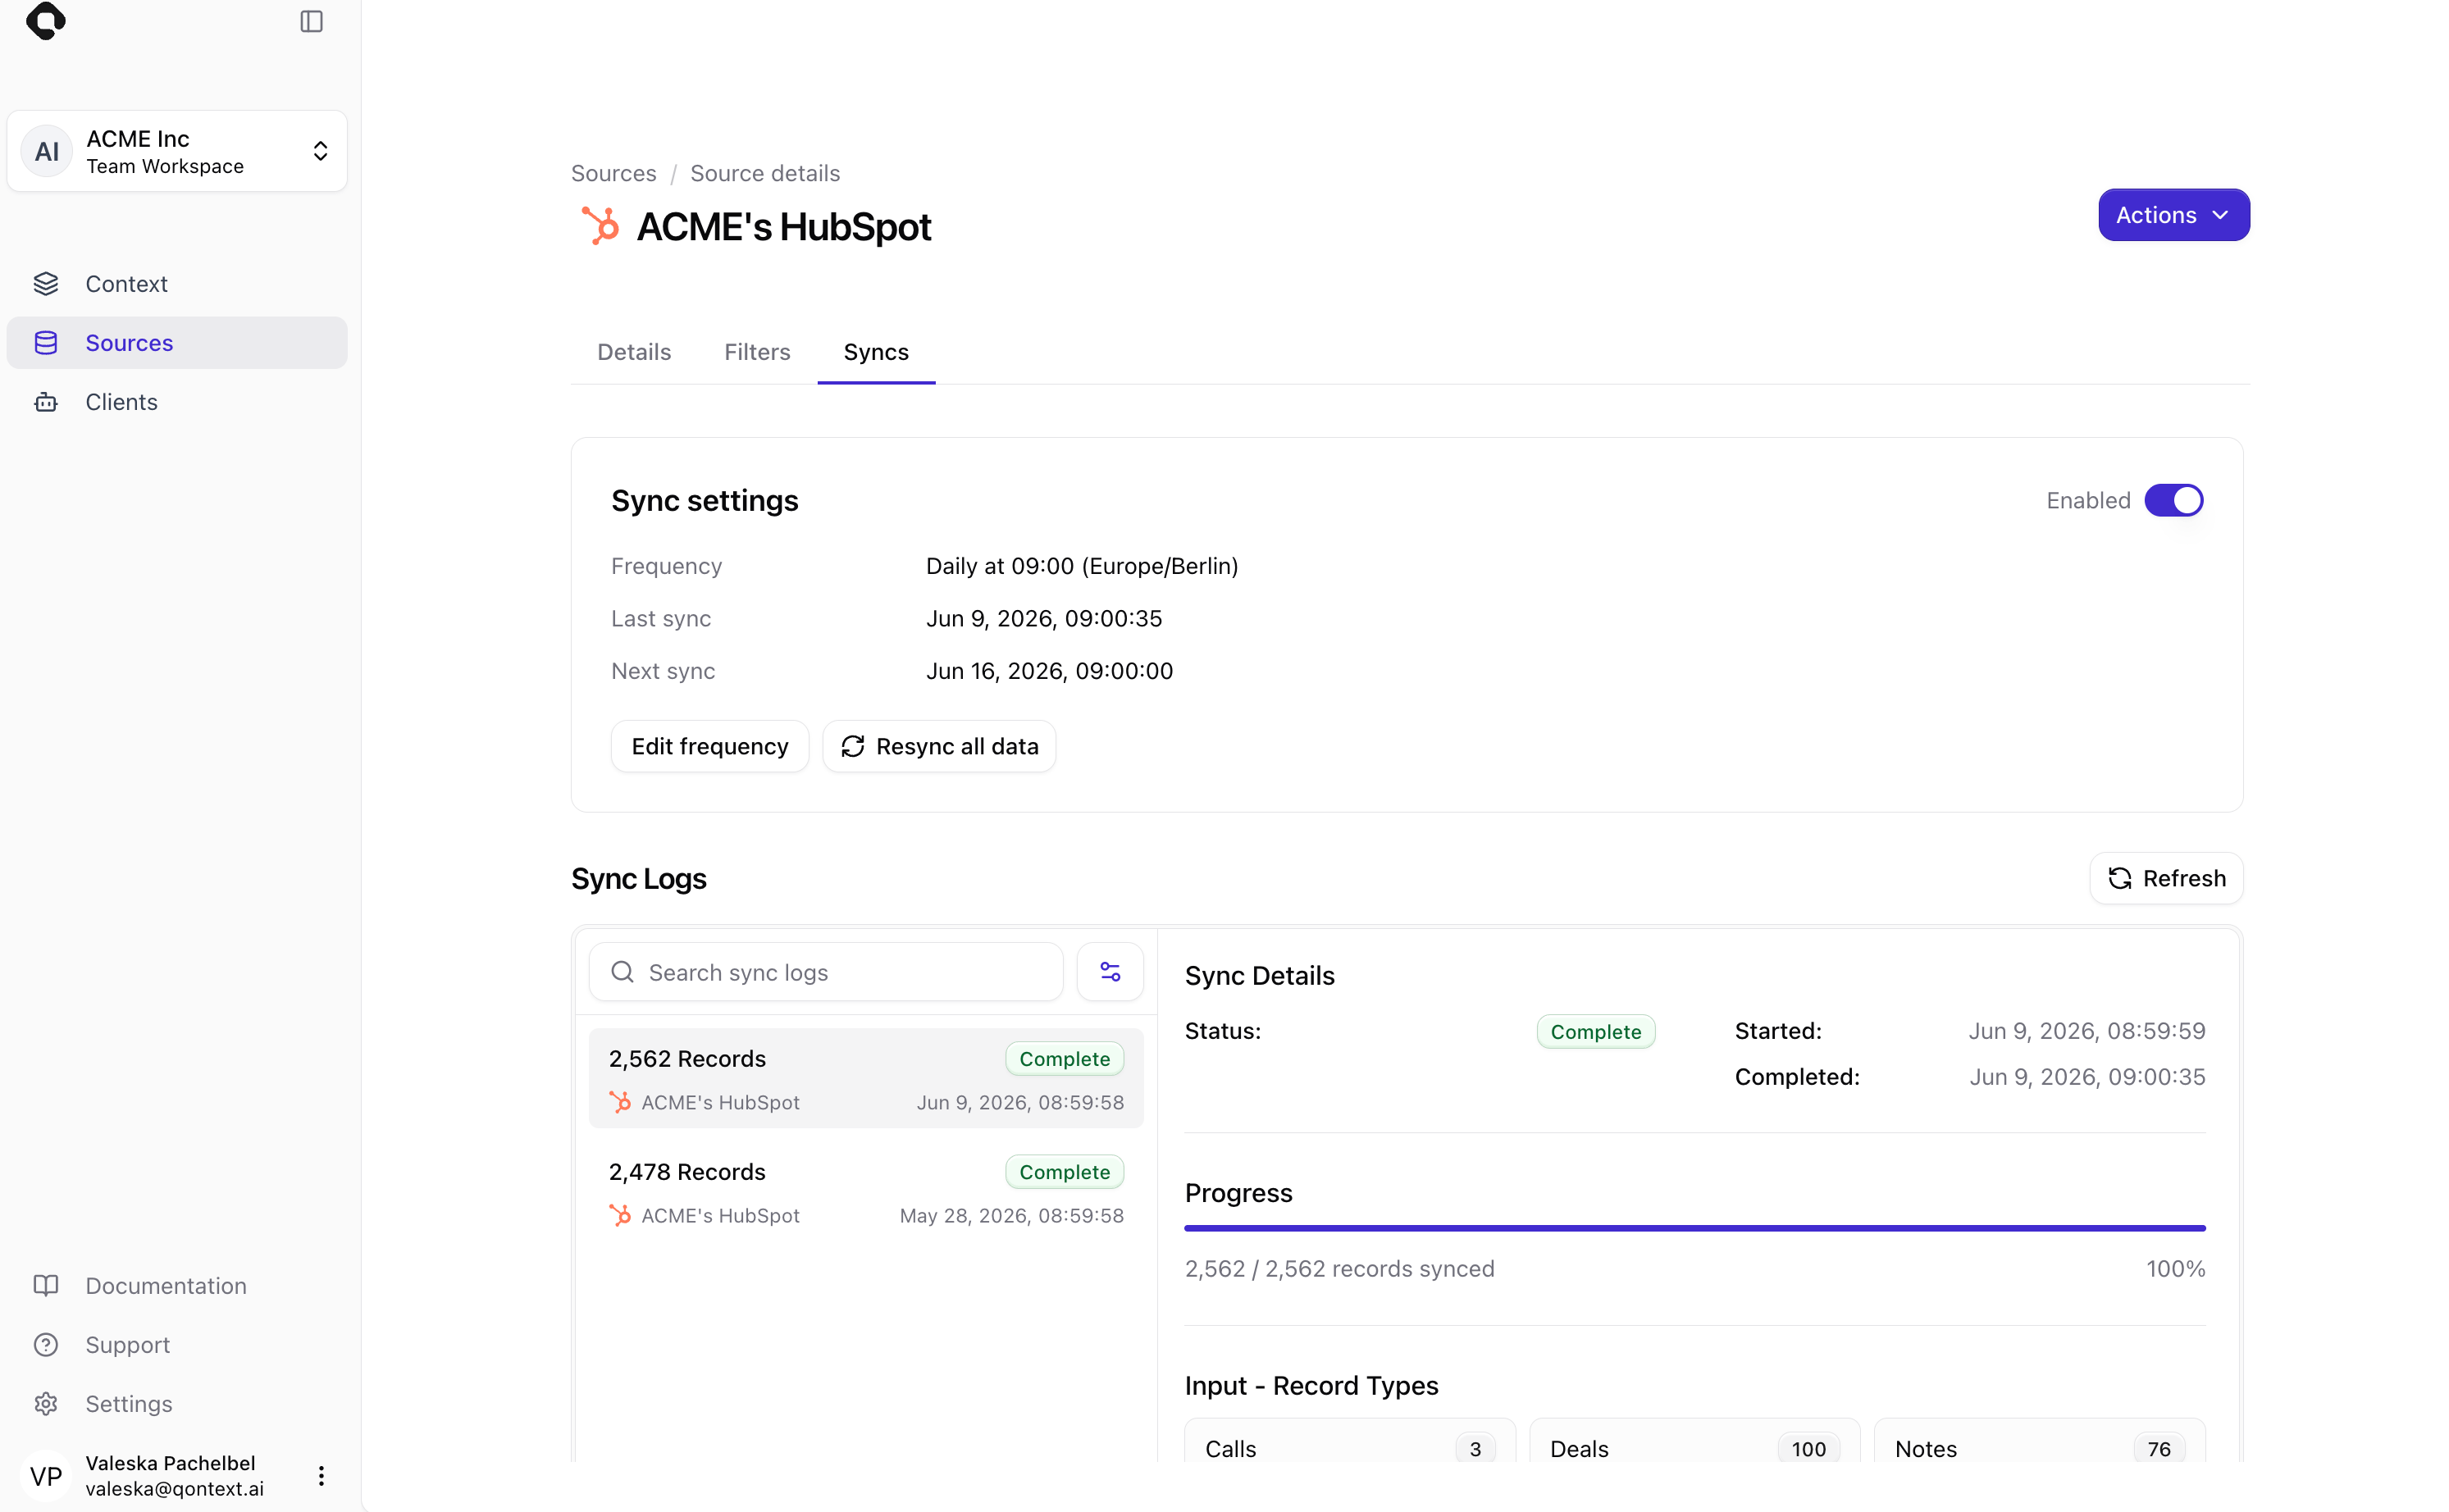Click the Settings gear icon

[x=46, y=1404]
